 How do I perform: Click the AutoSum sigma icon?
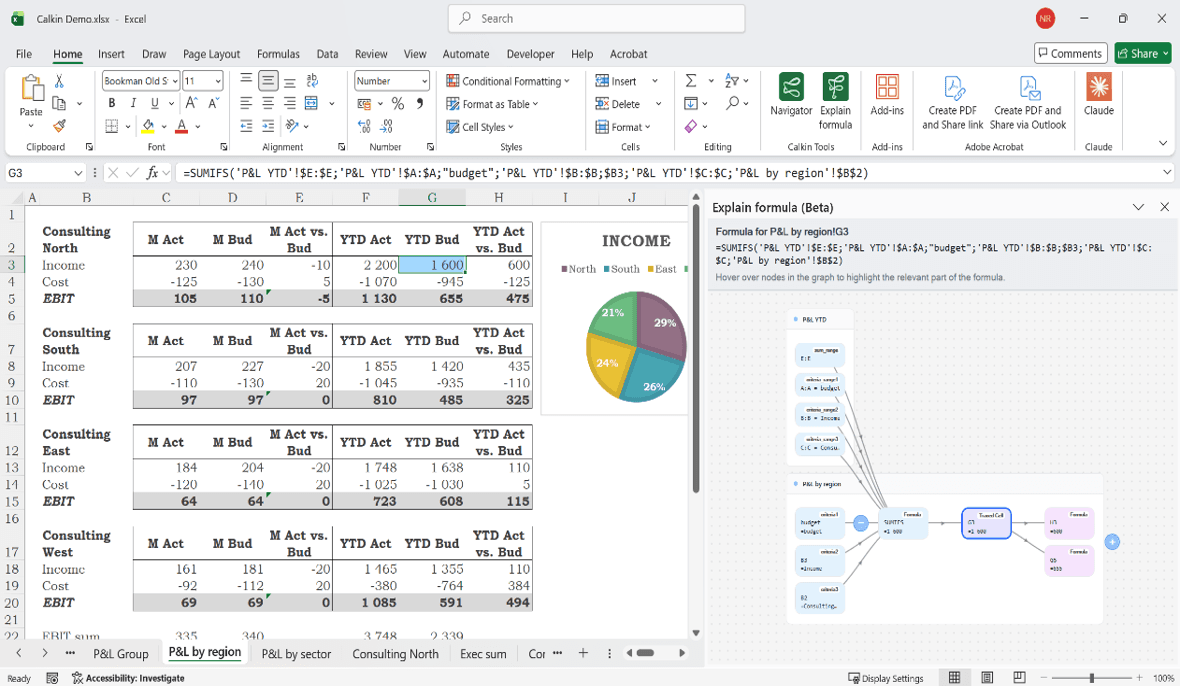pyautogui.click(x=691, y=81)
